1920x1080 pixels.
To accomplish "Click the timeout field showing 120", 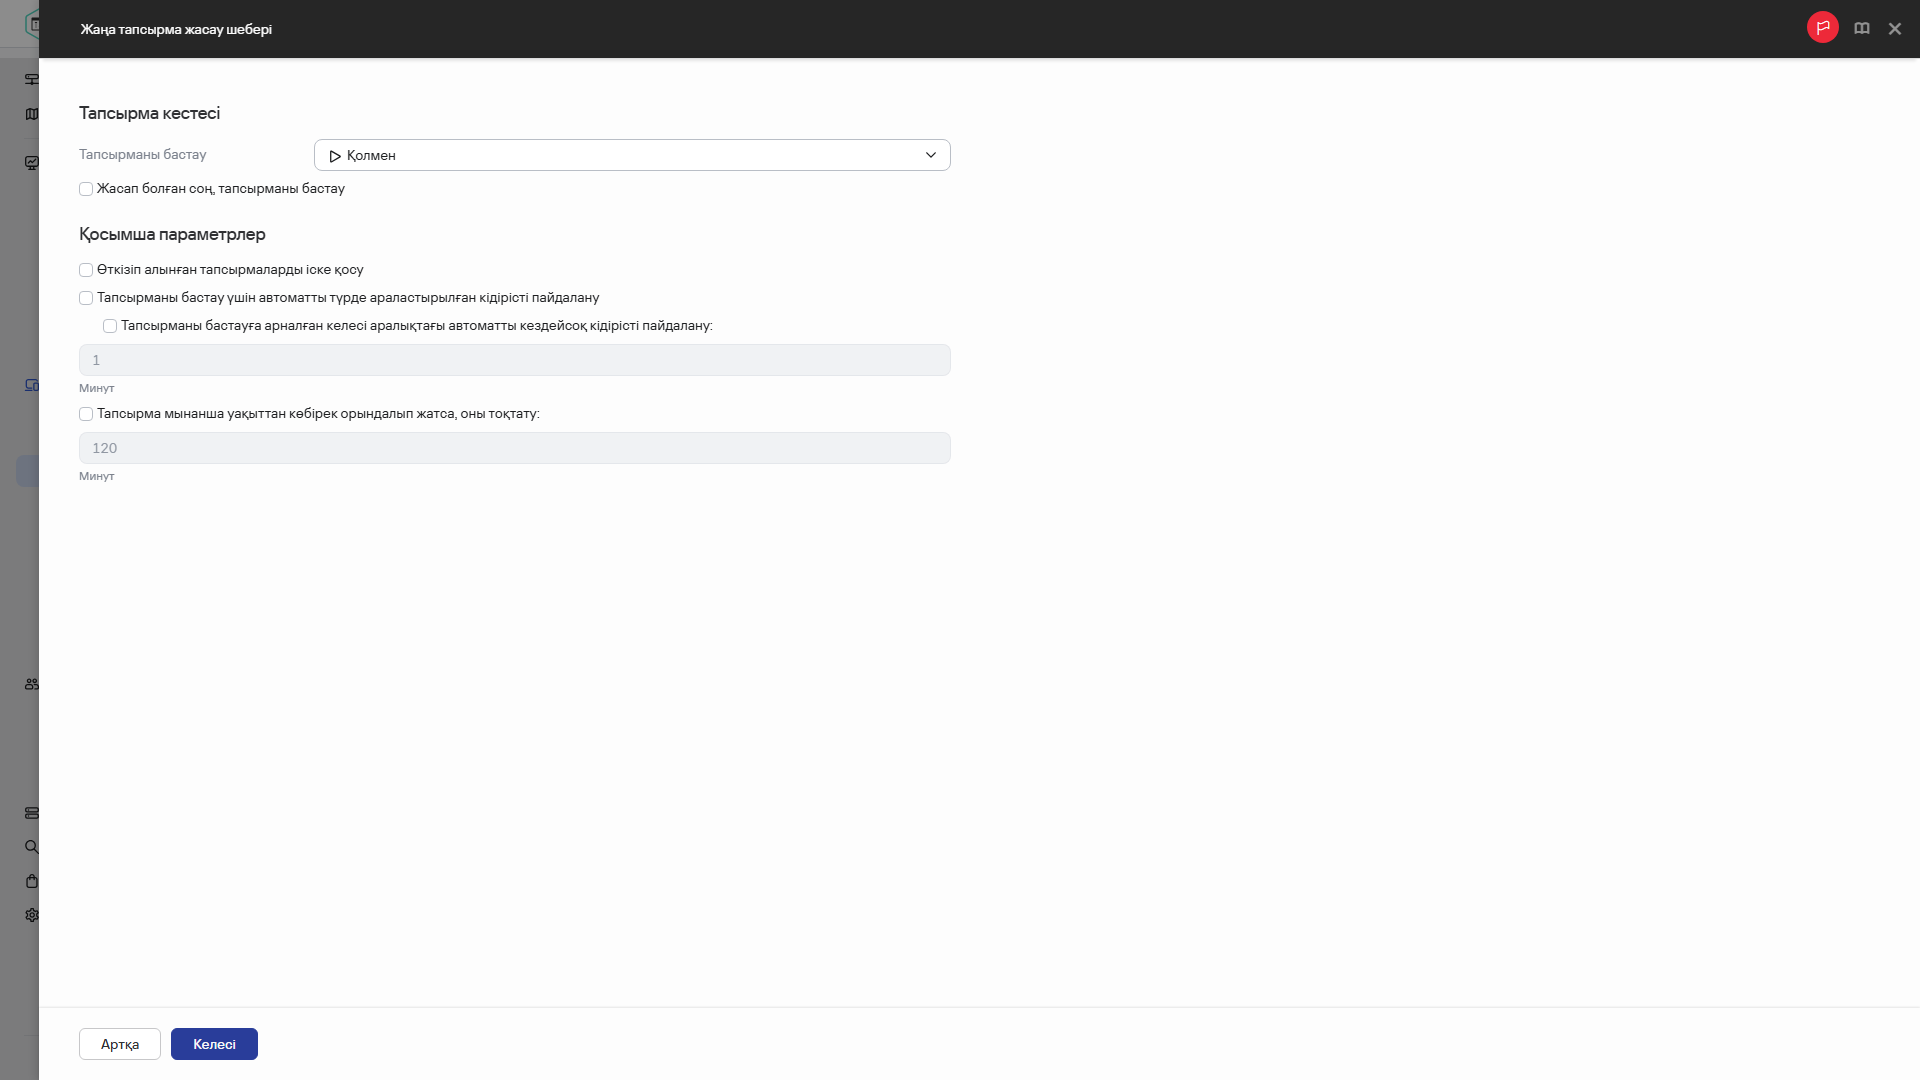I will pos(514,448).
